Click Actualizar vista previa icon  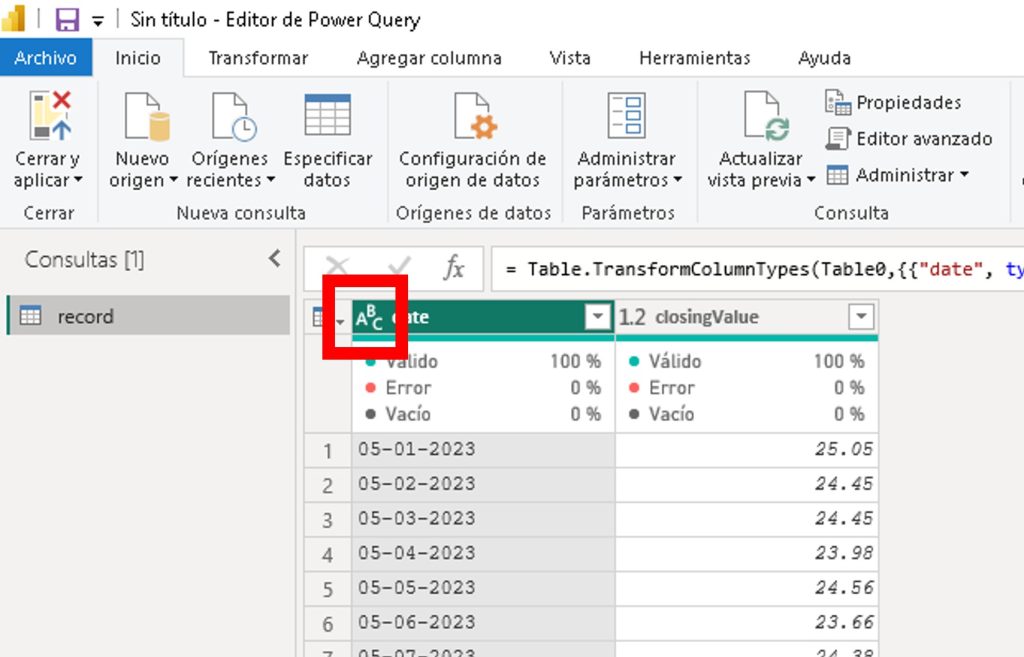(x=762, y=115)
